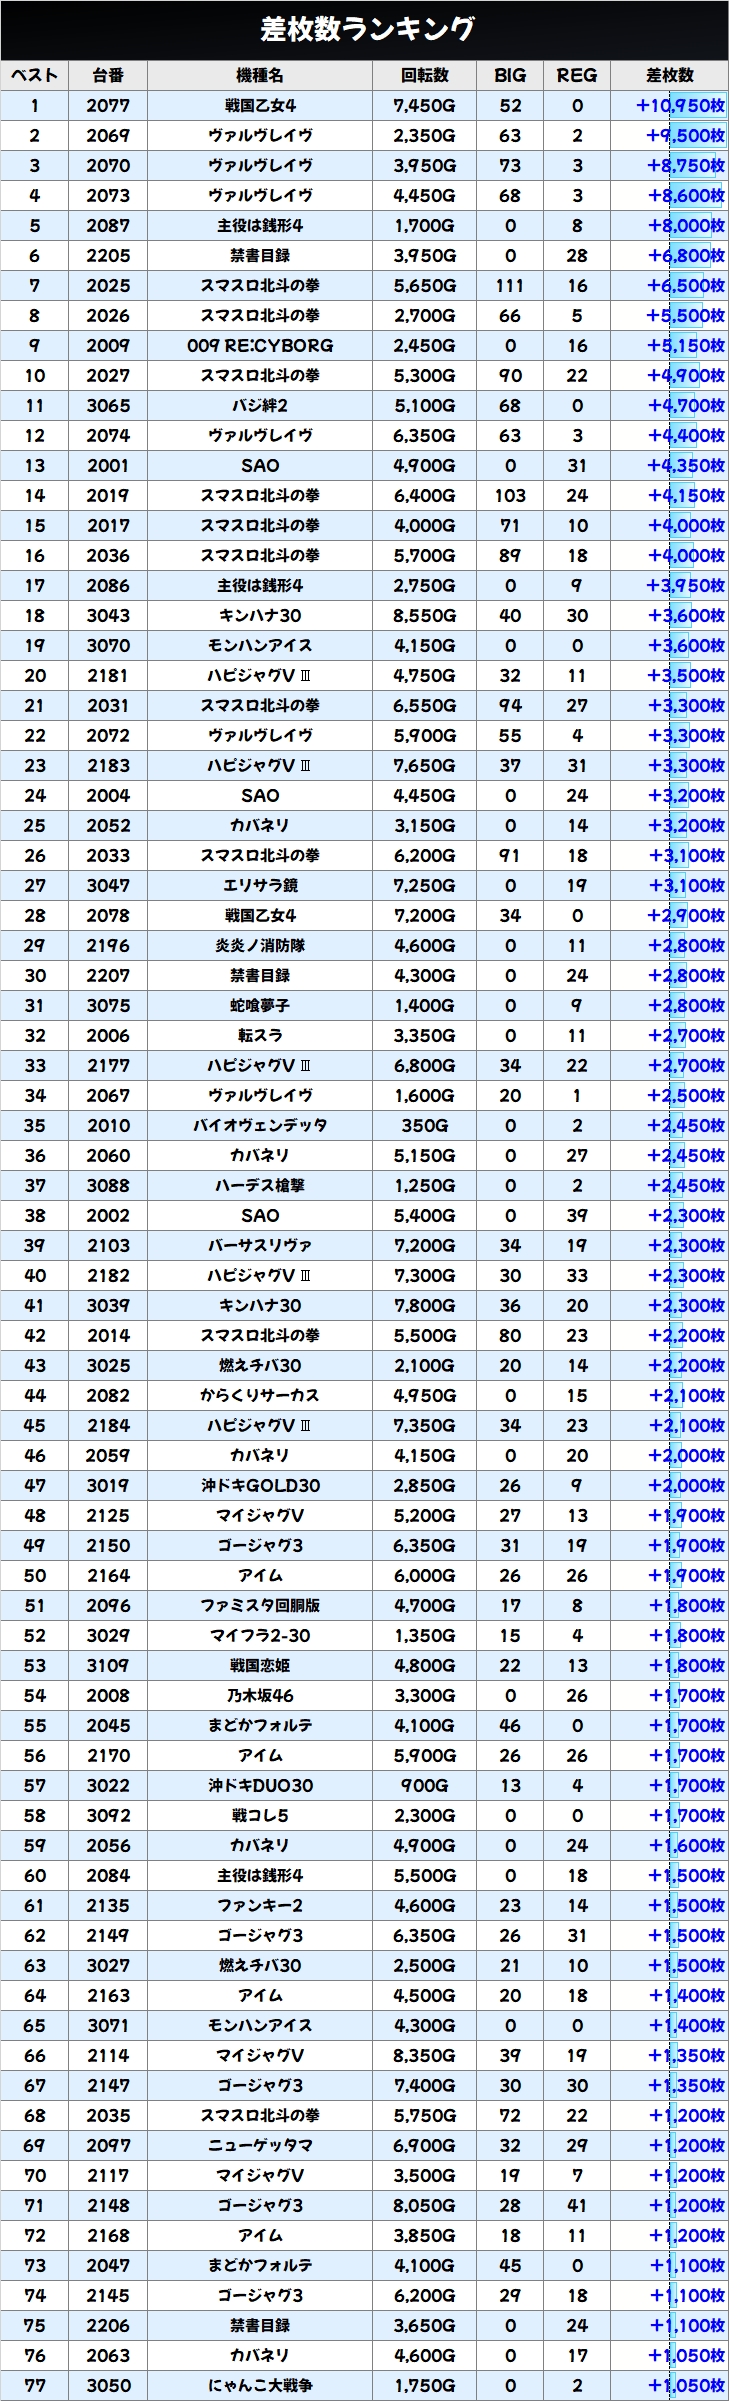The width and height of the screenshot is (729, 2401).
Task: Click the +10,950枚 difference bar
Action: (680, 106)
